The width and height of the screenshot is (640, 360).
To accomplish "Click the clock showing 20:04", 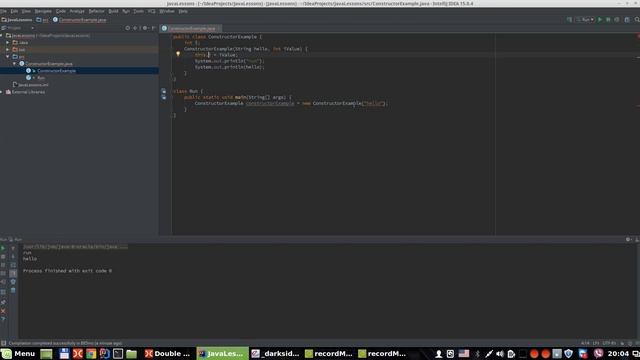I will 618,353.
